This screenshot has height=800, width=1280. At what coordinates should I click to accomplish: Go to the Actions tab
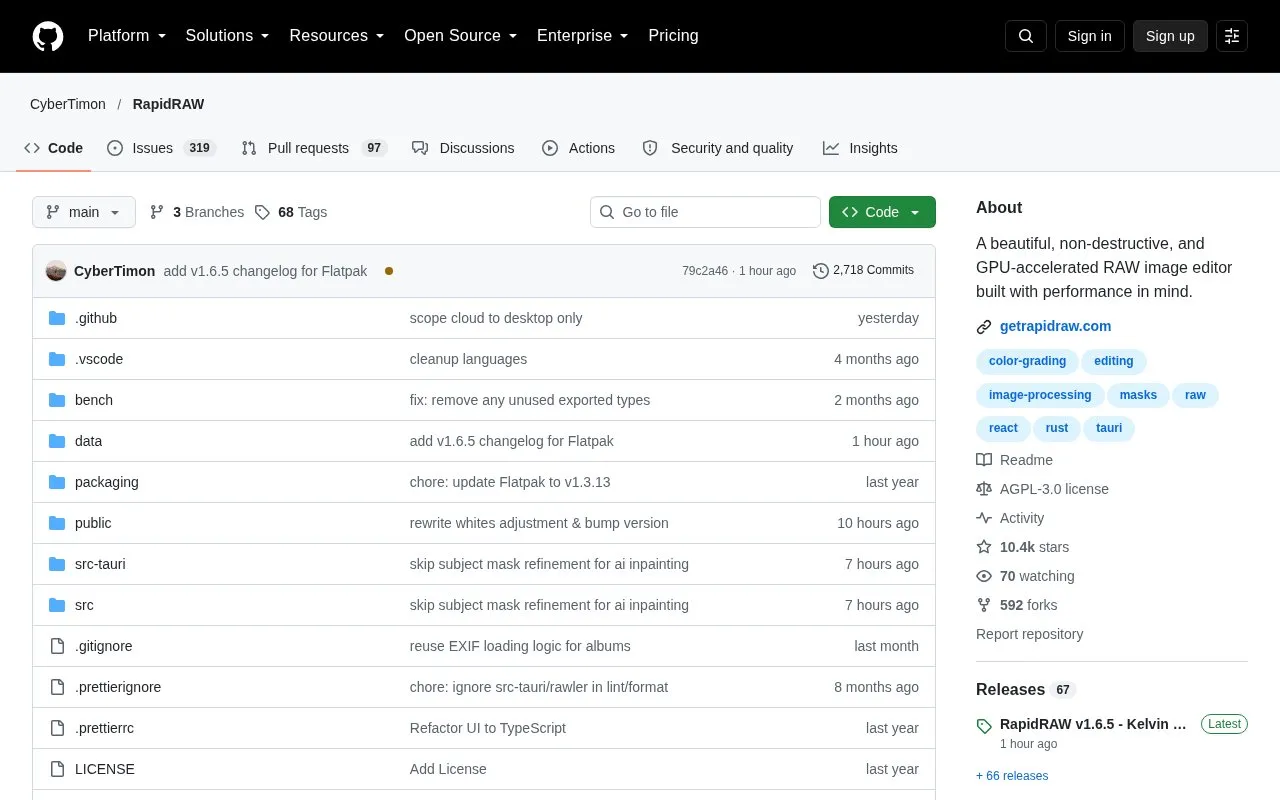click(578, 148)
